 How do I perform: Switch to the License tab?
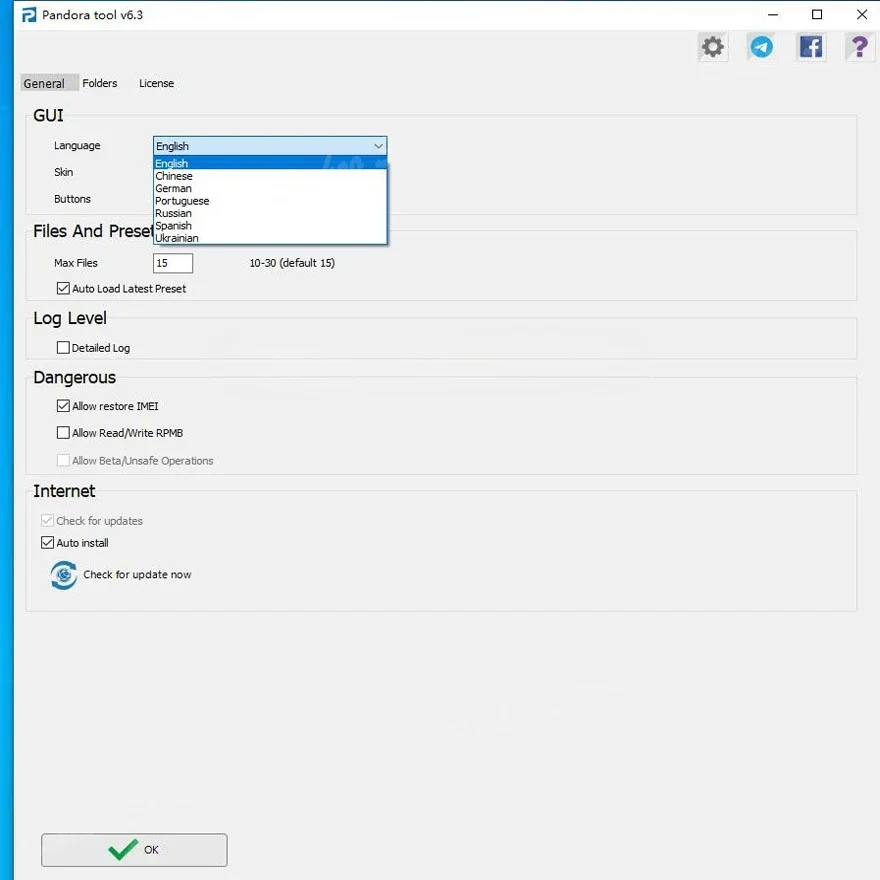(x=157, y=83)
